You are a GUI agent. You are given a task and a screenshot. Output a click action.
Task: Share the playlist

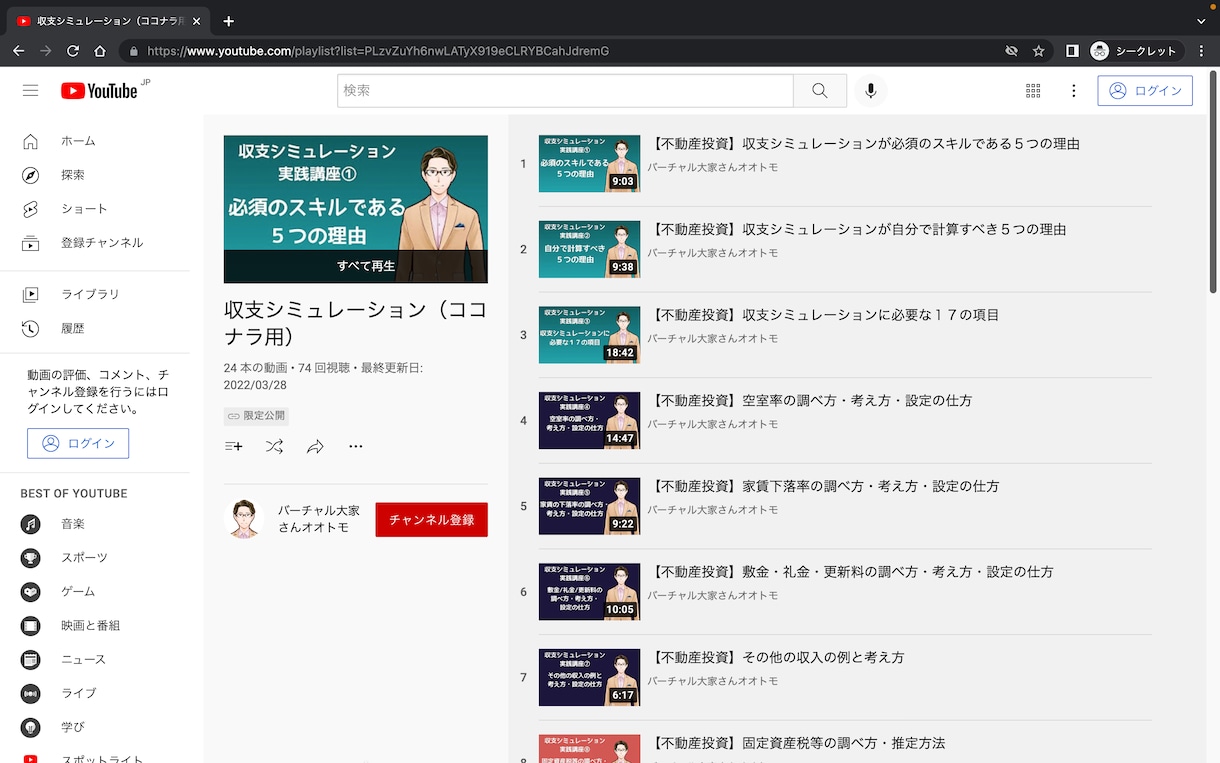pos(315,447)
